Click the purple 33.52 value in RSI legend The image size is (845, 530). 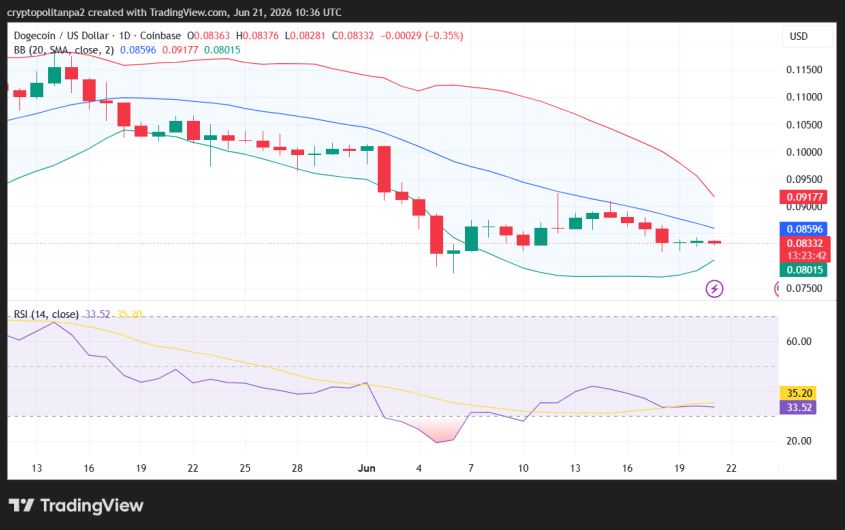click(98, 314)
